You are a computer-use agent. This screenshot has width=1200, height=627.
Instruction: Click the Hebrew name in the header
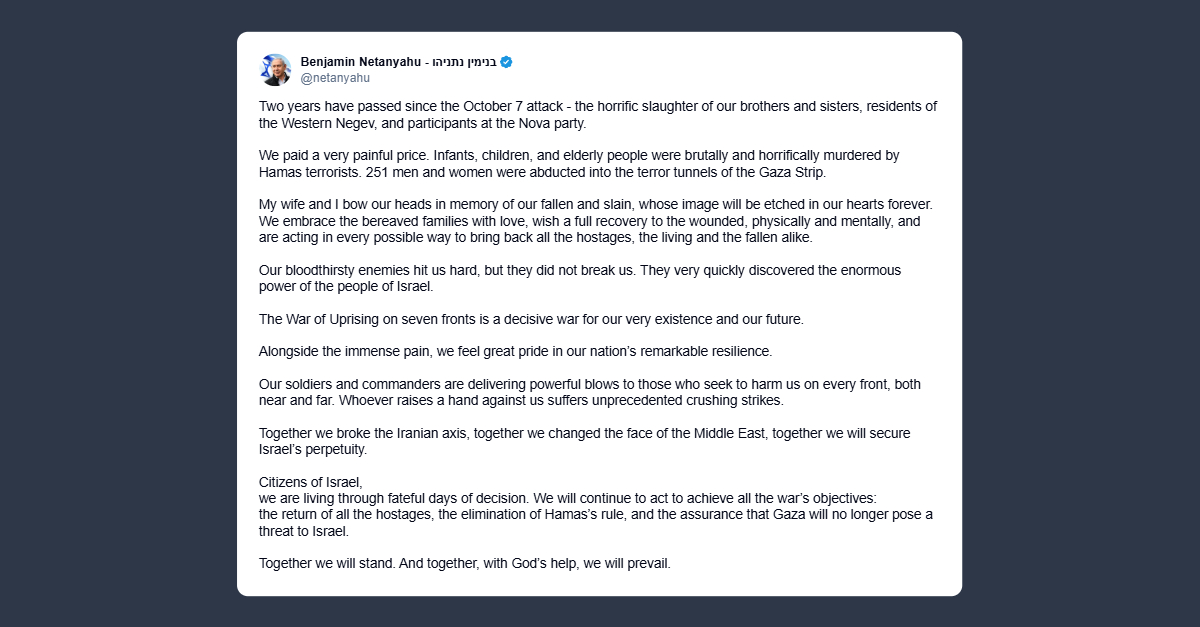[463, 62]
